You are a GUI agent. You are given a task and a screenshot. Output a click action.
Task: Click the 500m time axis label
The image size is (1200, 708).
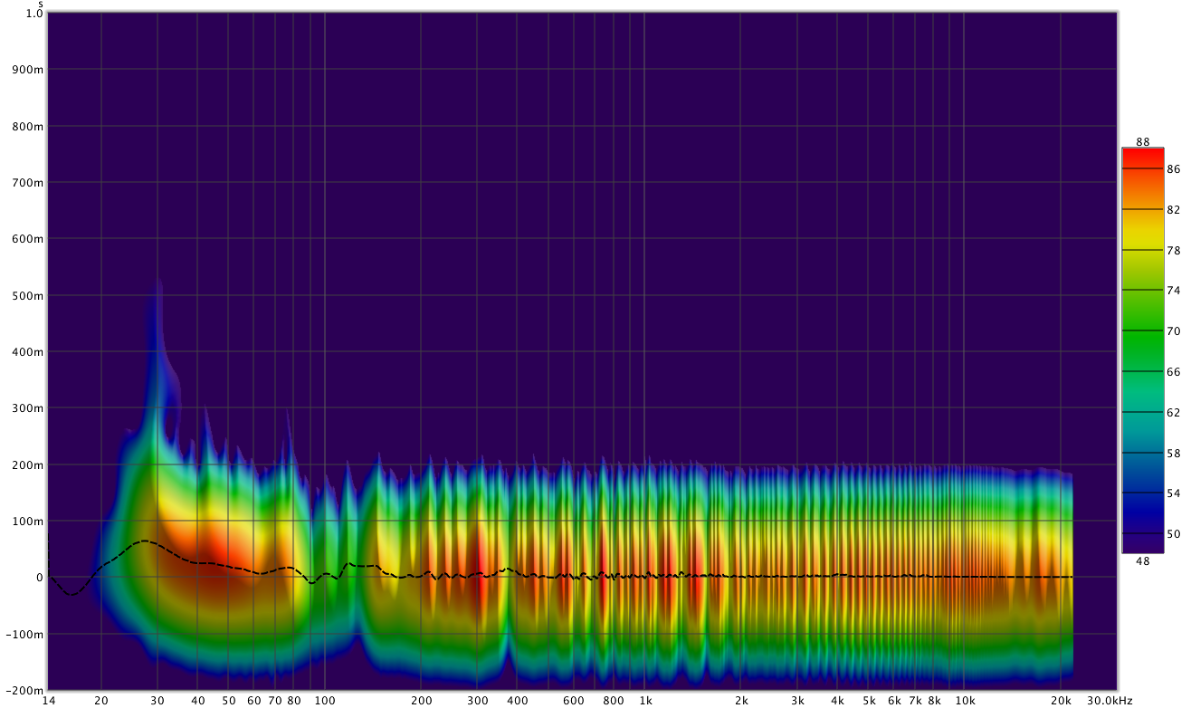point(27,296)
